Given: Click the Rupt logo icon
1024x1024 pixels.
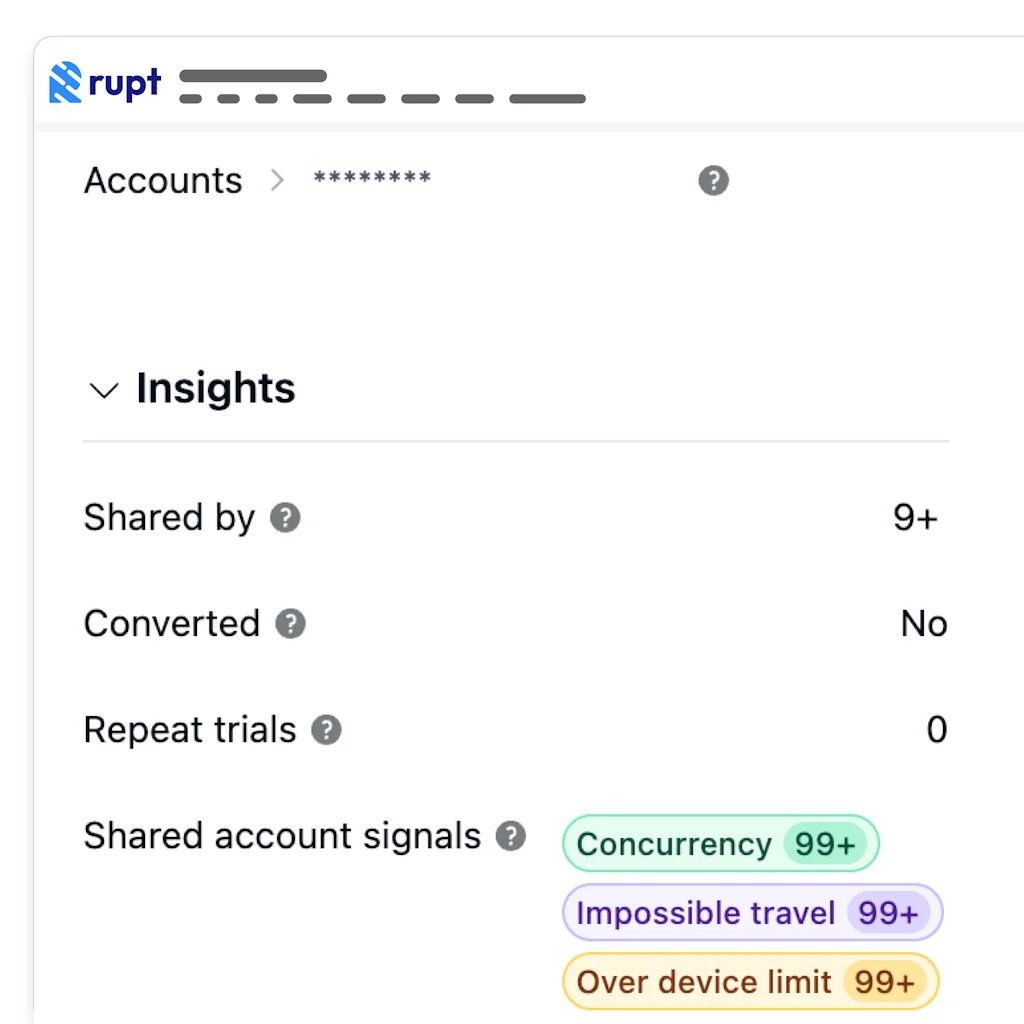Looking at the screenshot, I should [x=65, y=84].
